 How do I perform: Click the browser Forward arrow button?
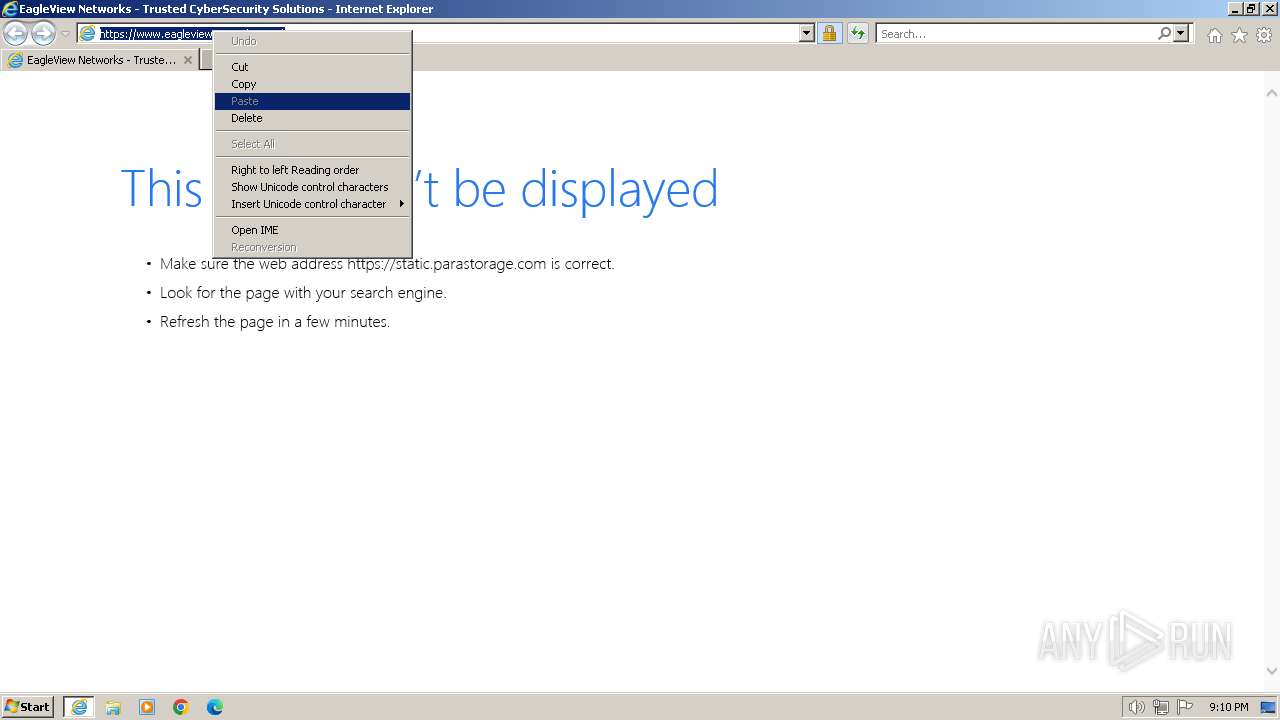(x=43, y=34)
